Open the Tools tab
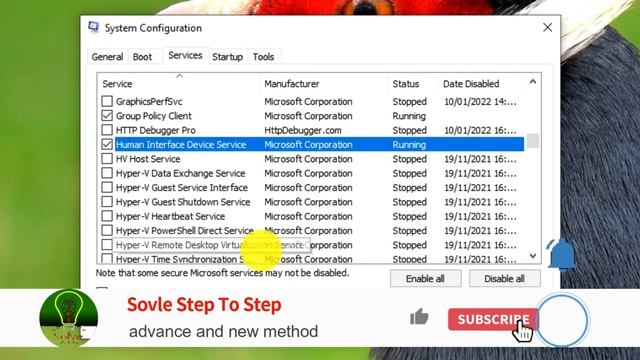 (x=263, y=57)
